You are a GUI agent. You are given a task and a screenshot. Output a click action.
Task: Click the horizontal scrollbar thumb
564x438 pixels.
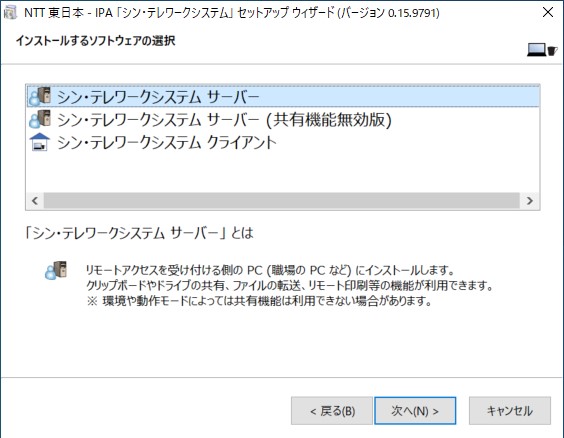coord(282,201)
